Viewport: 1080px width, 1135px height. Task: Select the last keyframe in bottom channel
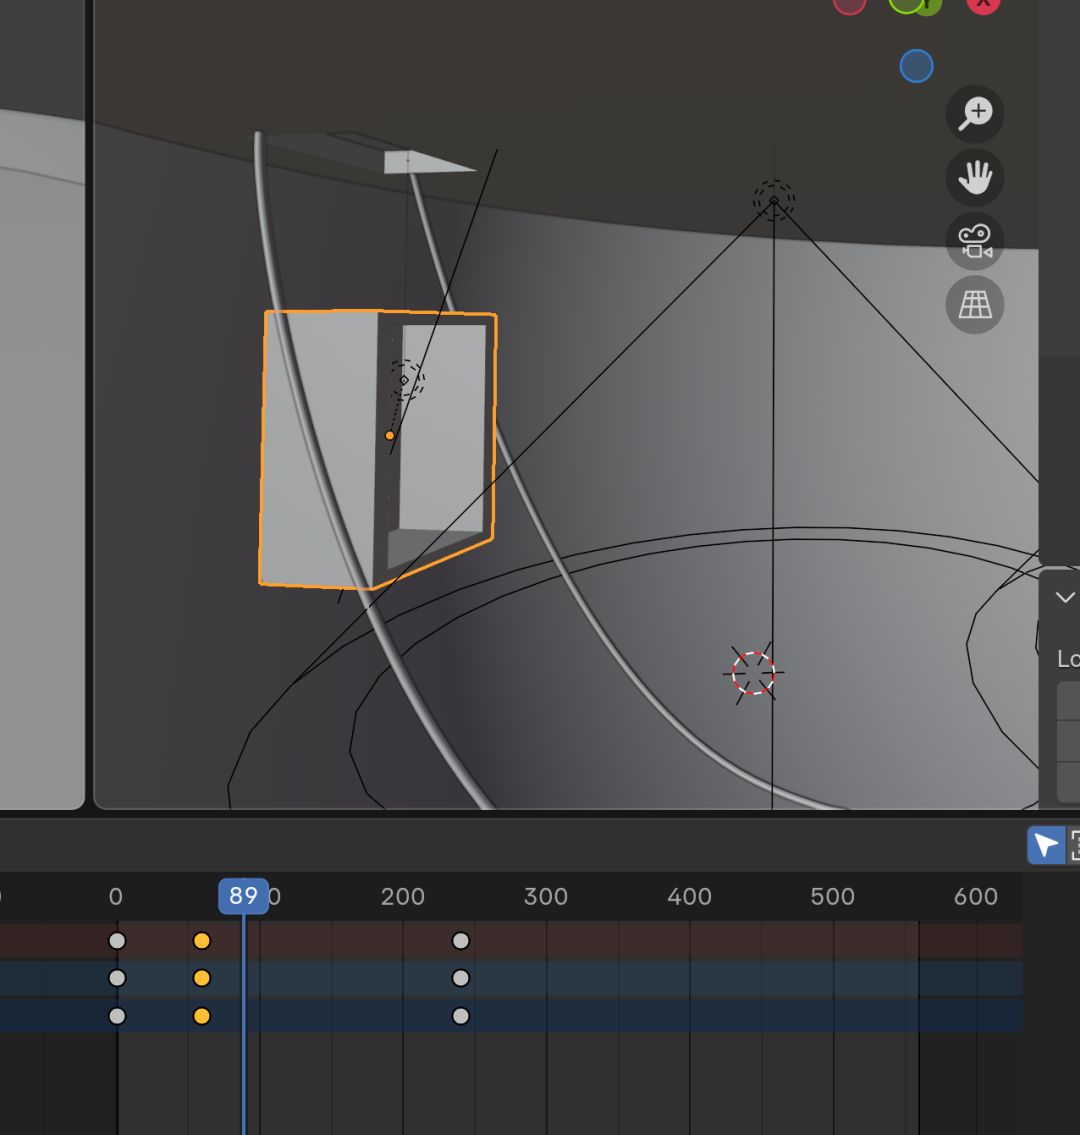pos(460,1016)
